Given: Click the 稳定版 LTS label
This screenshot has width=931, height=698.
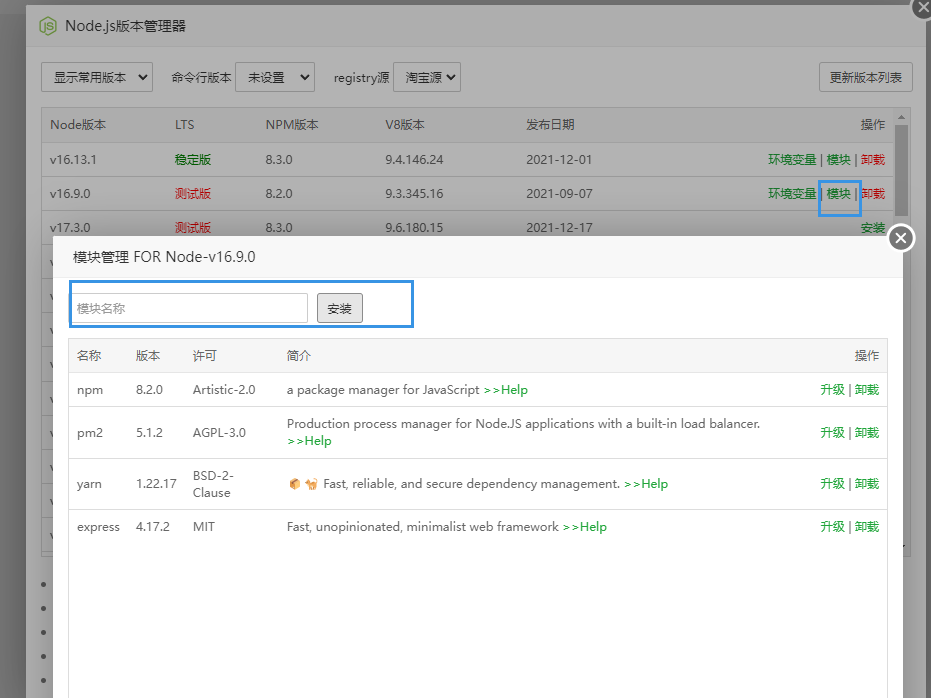Looking at the screenshot, I should pos(193,160).
